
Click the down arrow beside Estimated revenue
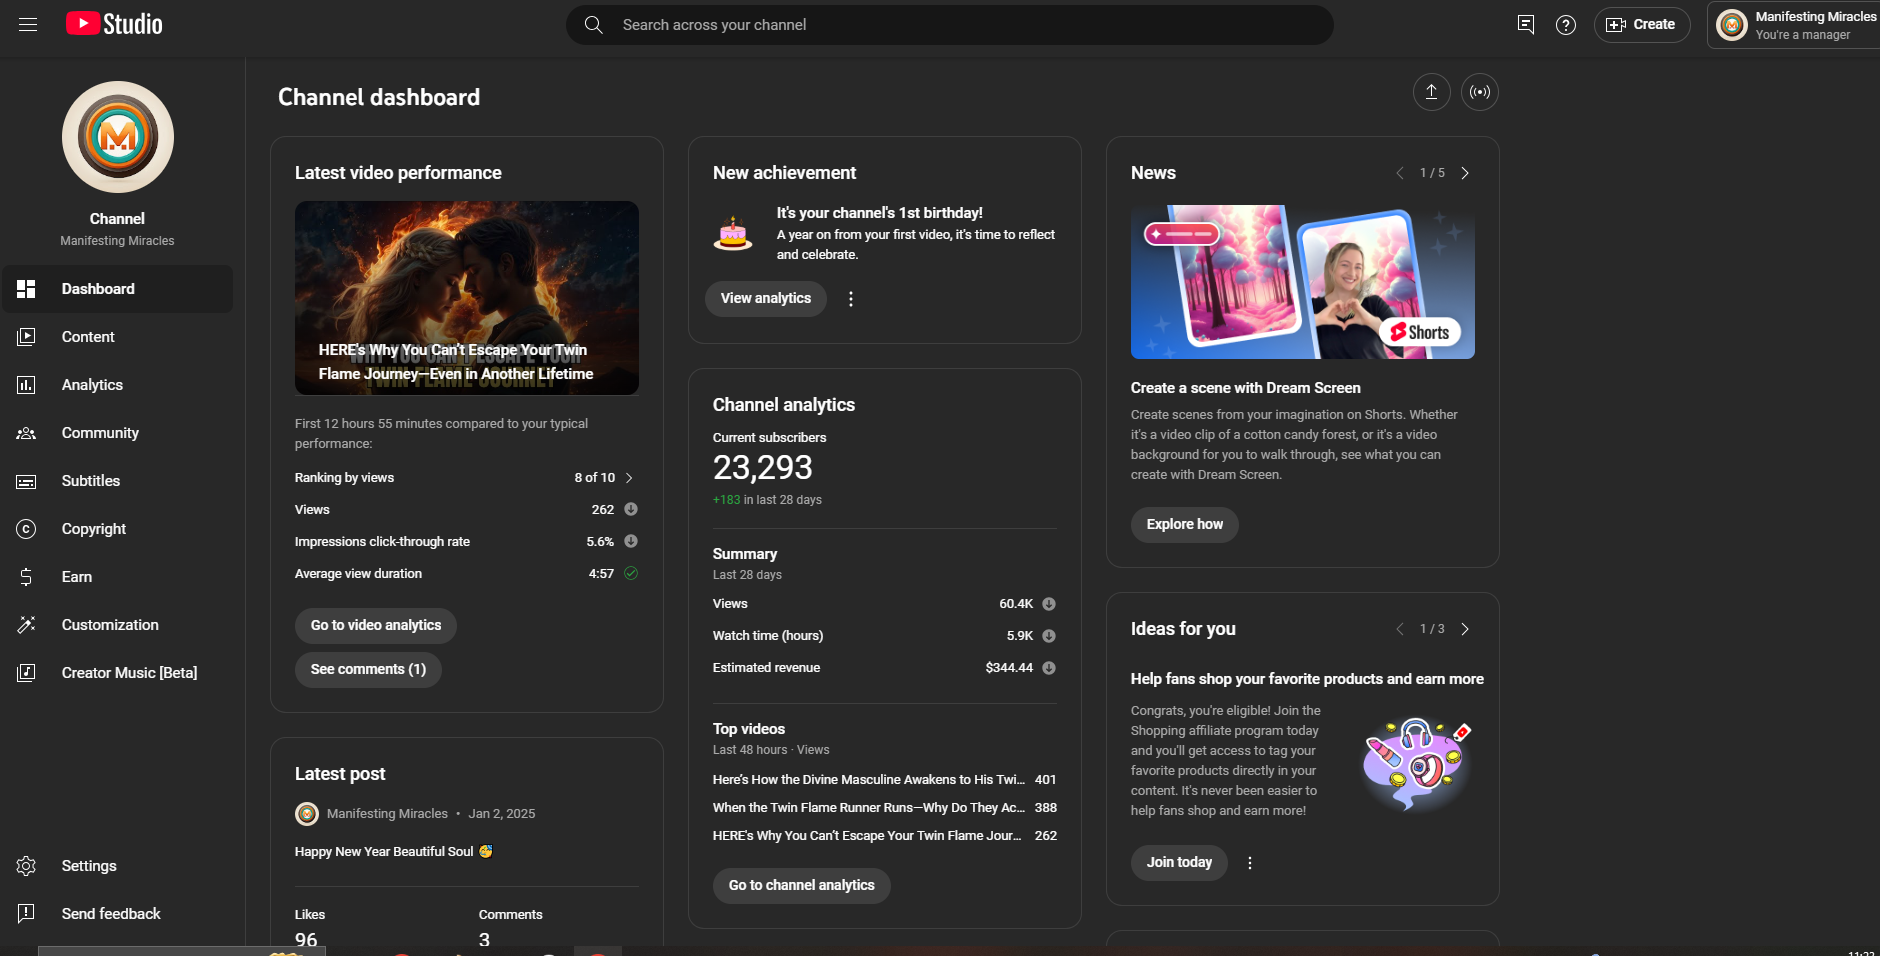(x=1049, y=668)
